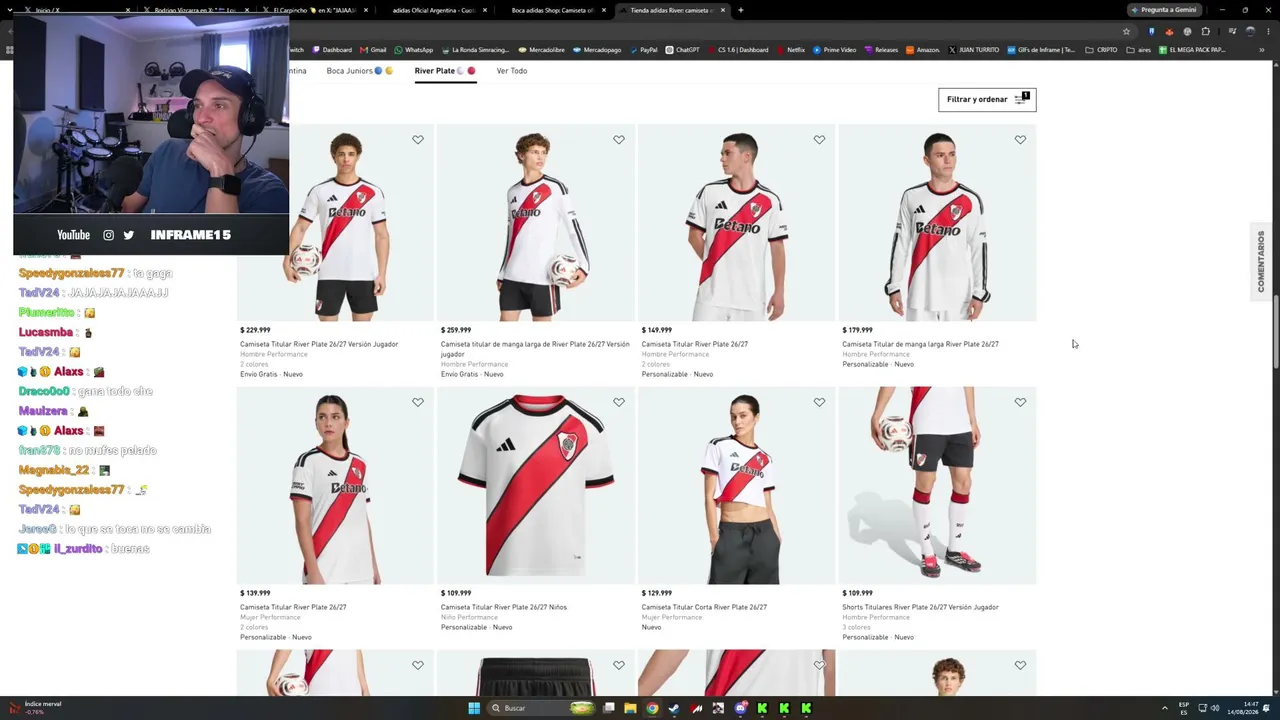Viewport: 1280px width, 720px height.
Task: Show the hidden bookmarks overflow chevron
Action: (1262, 50)
